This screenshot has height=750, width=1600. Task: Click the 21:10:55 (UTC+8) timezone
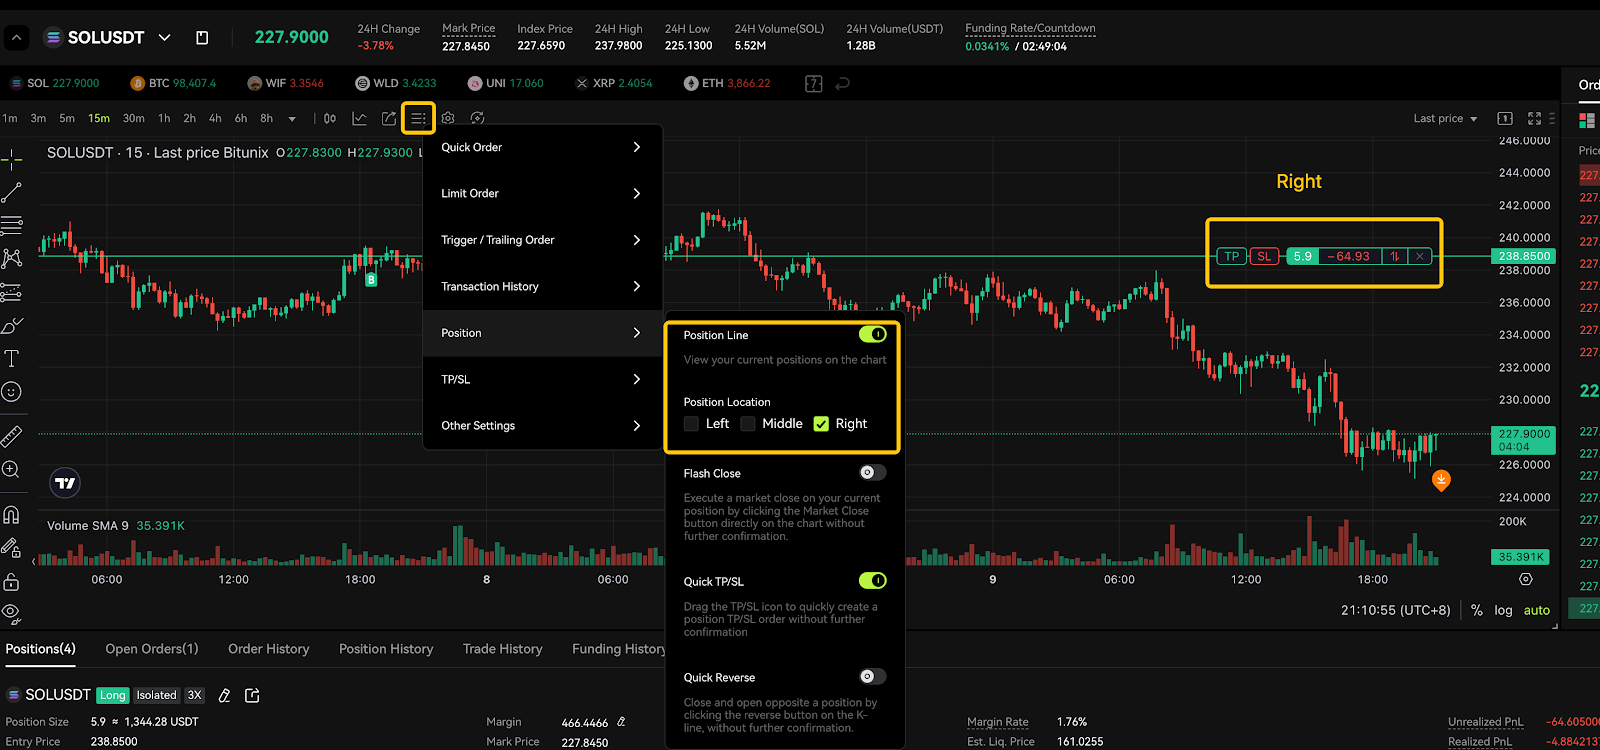1395,610
